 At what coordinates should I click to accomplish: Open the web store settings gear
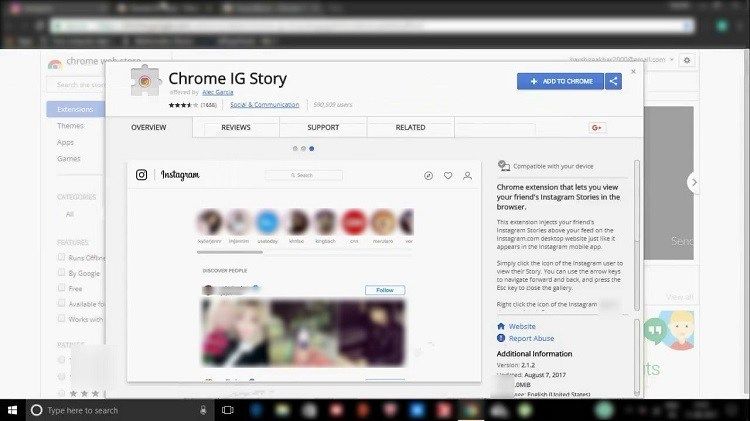pyautogui.click(x=687, y=60)
